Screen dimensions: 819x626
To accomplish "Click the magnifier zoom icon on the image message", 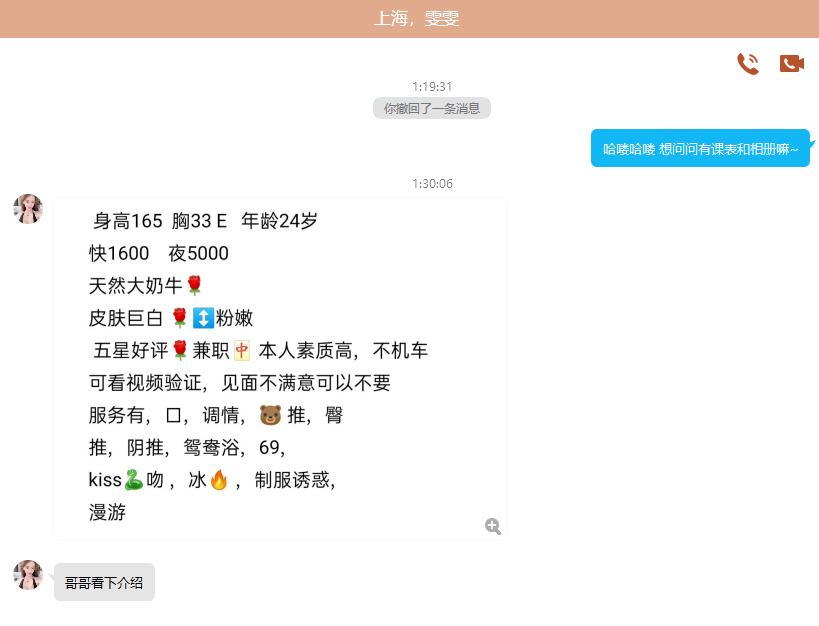I will [492, 526].
